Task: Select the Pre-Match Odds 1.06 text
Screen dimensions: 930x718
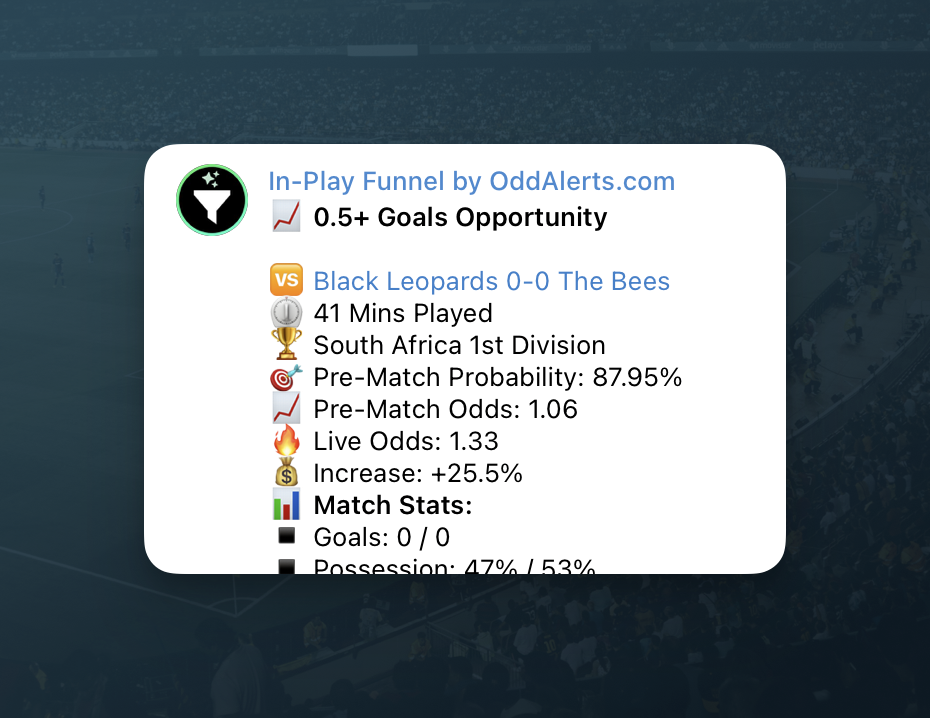Action: (445, 410)
